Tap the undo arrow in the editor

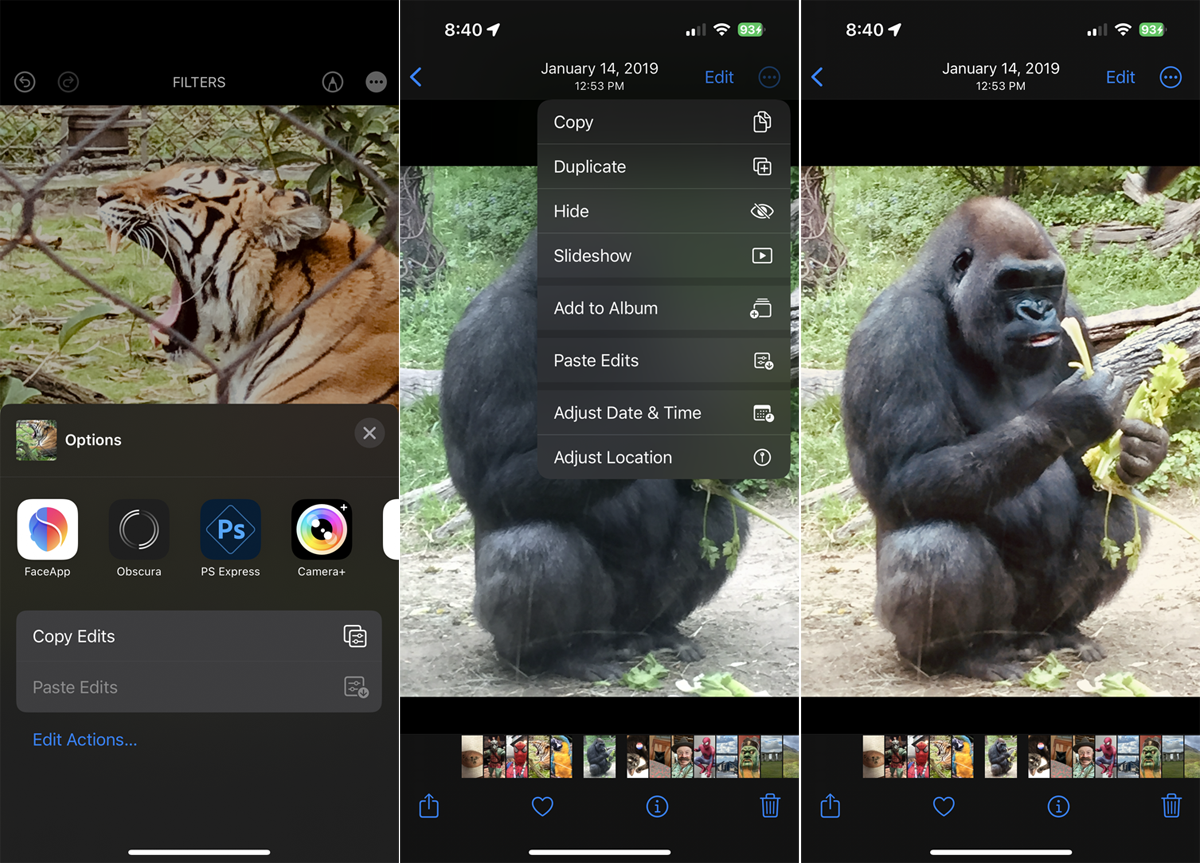24,82
